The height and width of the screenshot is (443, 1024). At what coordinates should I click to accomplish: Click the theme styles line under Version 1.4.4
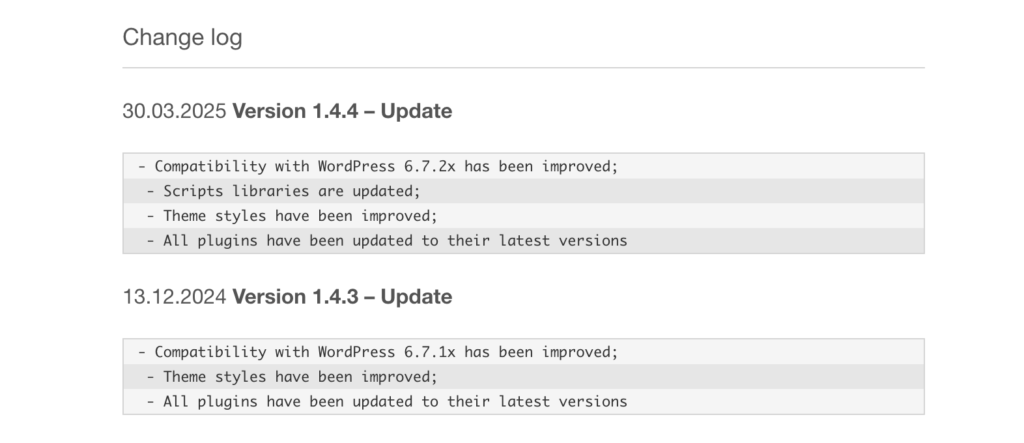pos(292,215)
